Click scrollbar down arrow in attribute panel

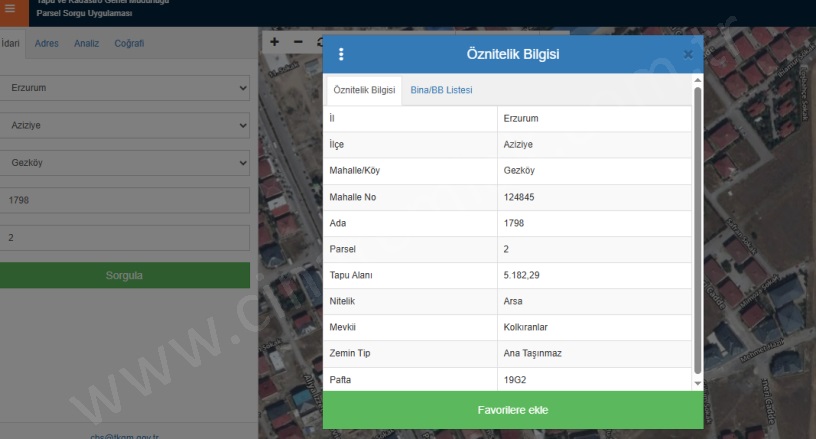698,383
